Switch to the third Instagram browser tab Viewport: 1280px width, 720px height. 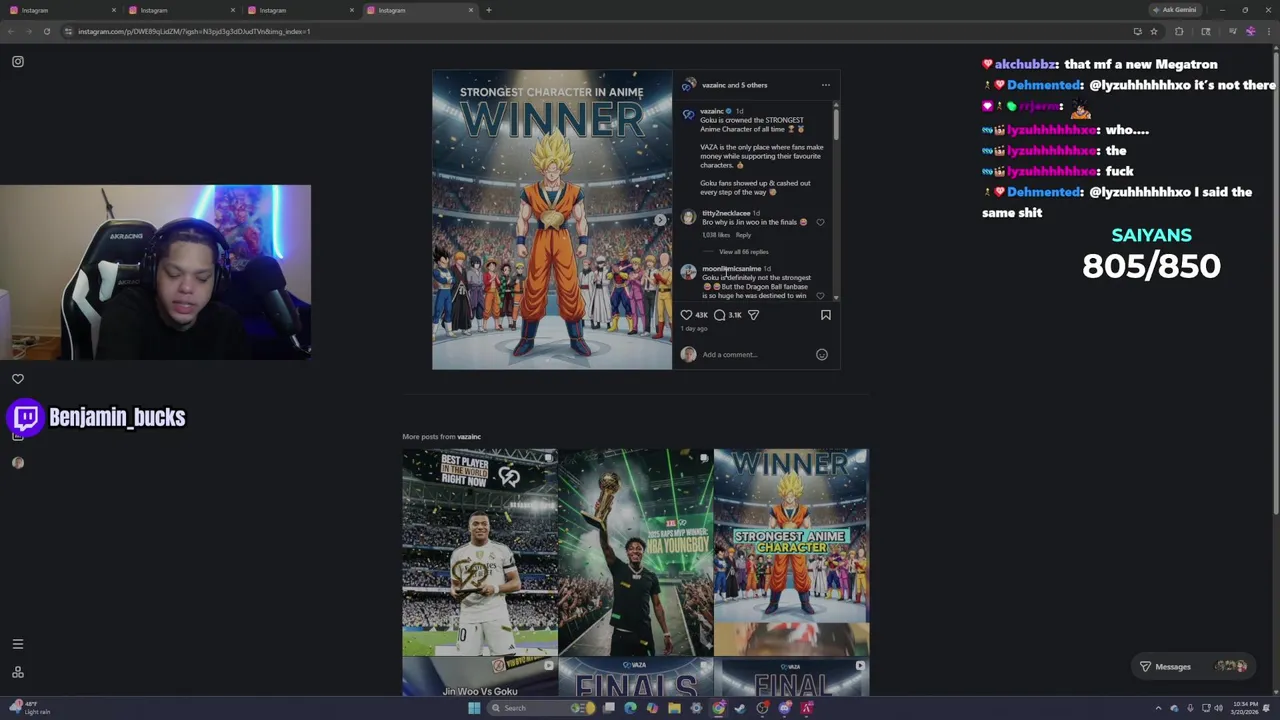(x=300, y=10)
